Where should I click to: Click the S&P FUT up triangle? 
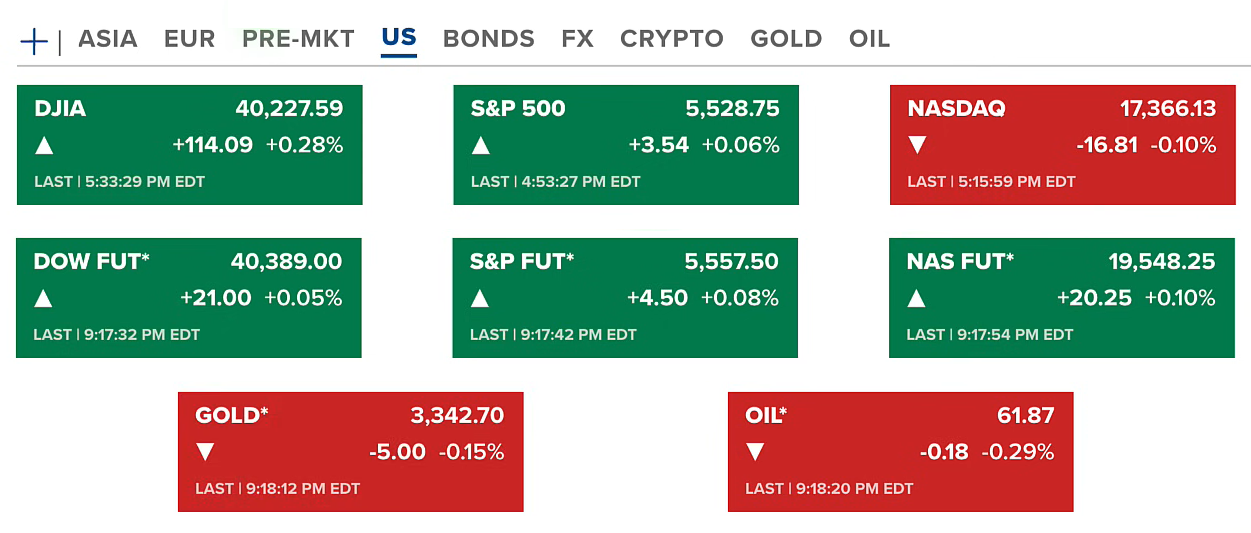tap(480, 299)
